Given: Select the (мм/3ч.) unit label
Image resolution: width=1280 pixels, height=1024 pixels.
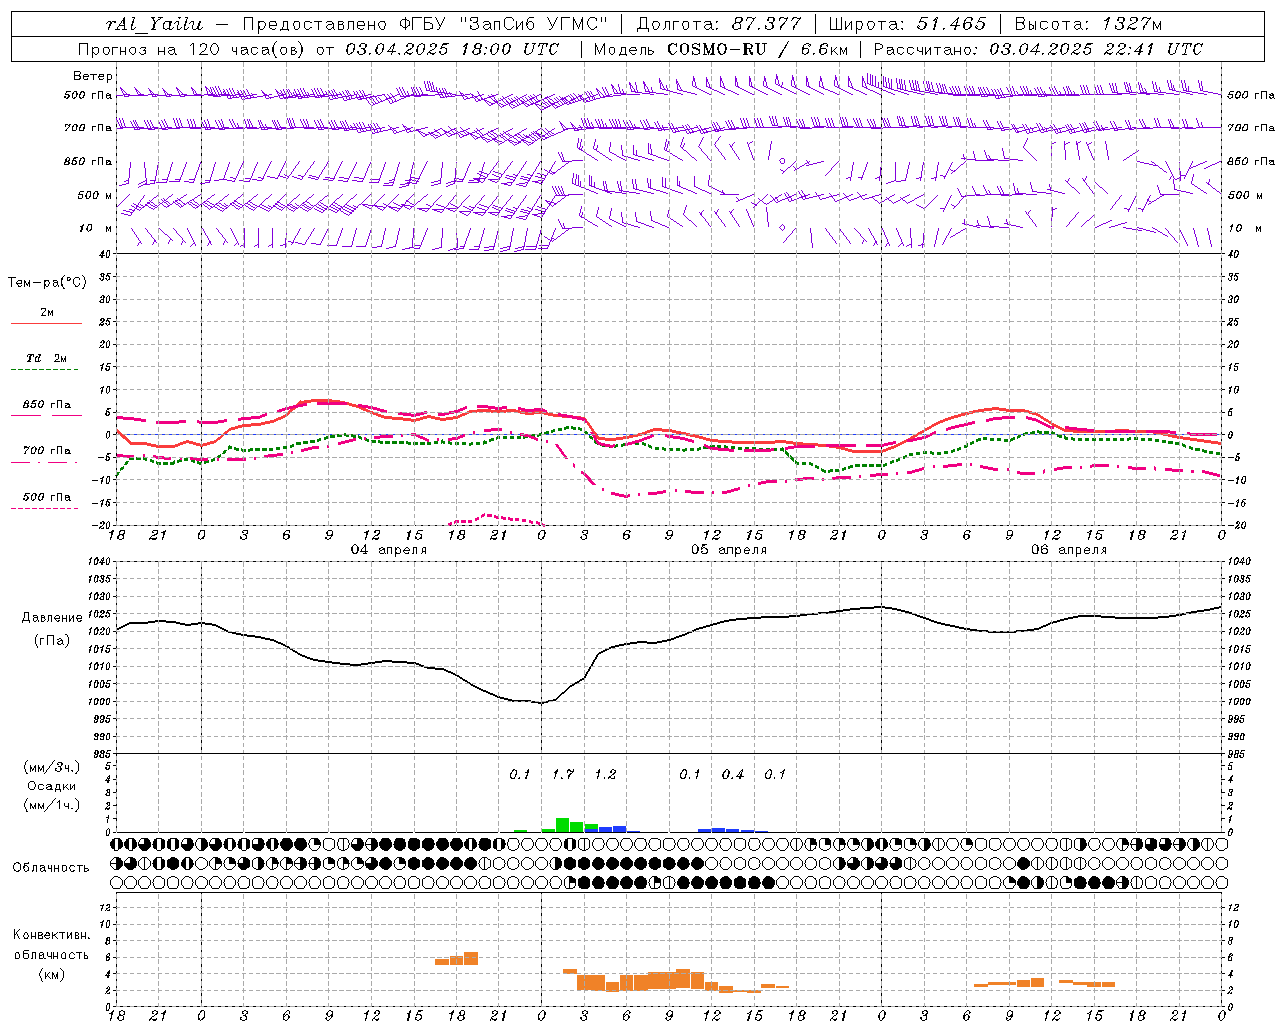Looking at the screenshot, I should (51, 767).
